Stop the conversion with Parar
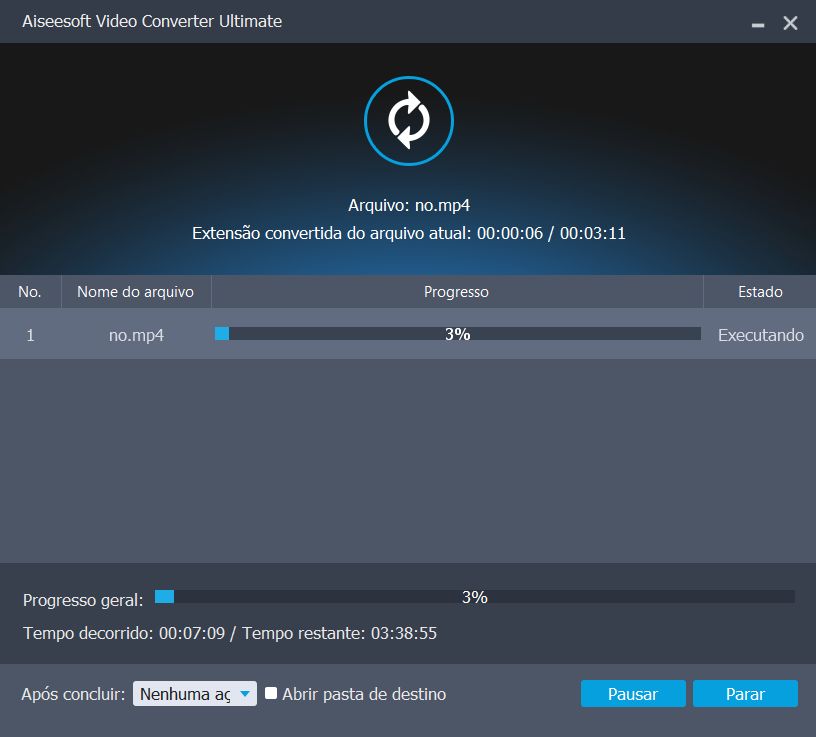Screen dimensions: 816x737 click(745, 694)
